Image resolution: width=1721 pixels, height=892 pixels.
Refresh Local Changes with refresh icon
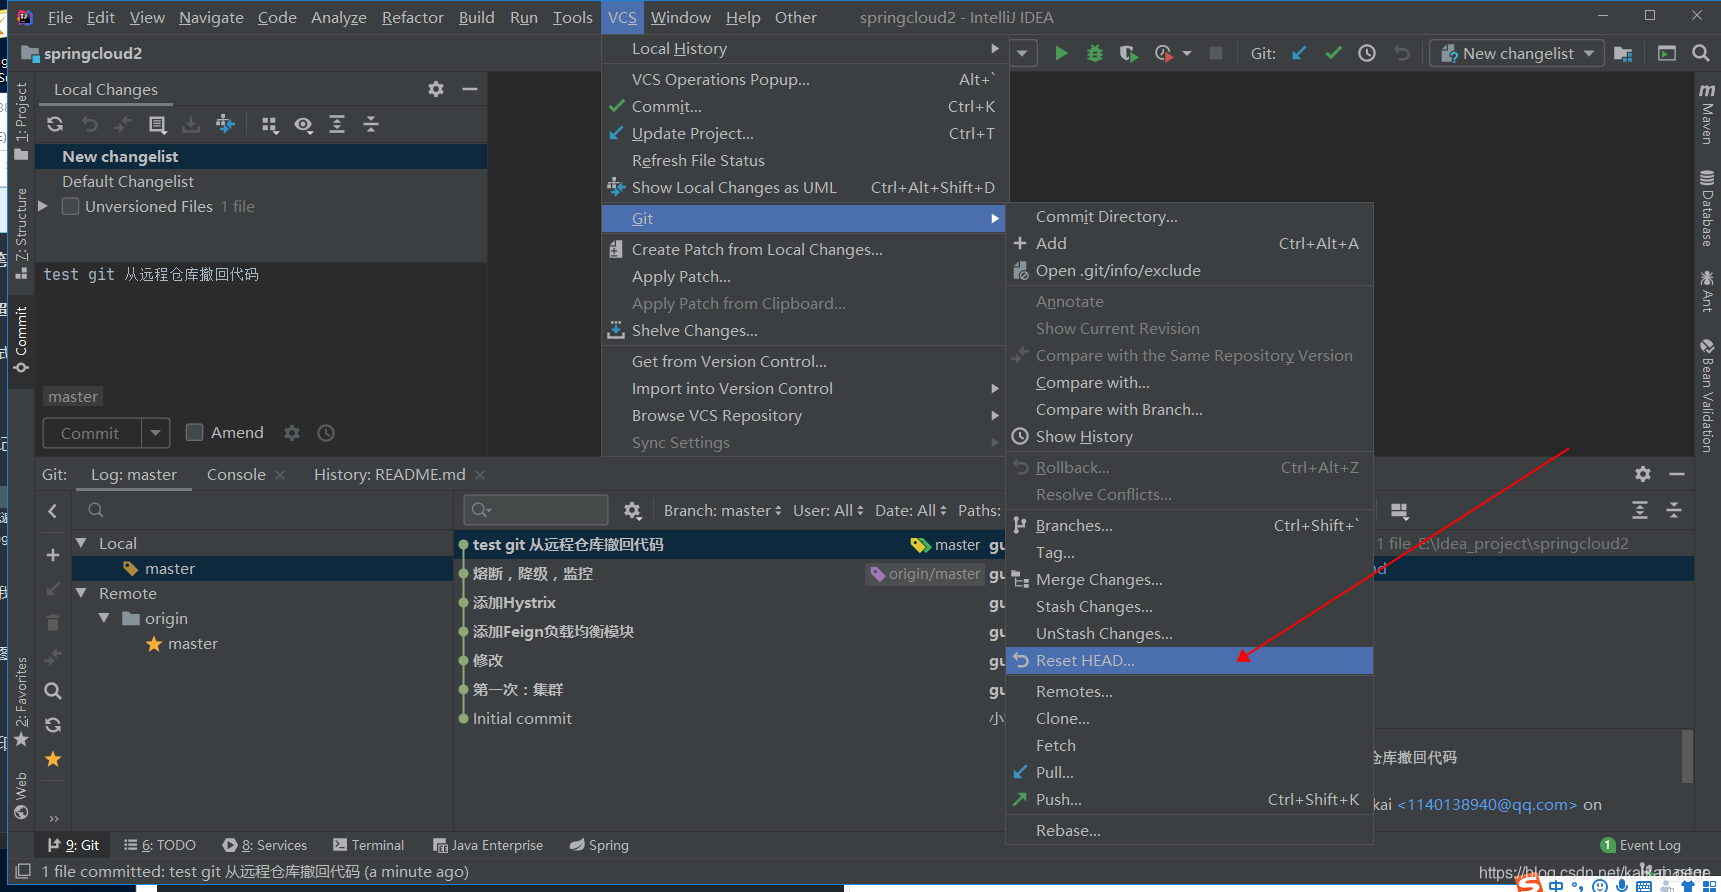[x=55, y=124]
